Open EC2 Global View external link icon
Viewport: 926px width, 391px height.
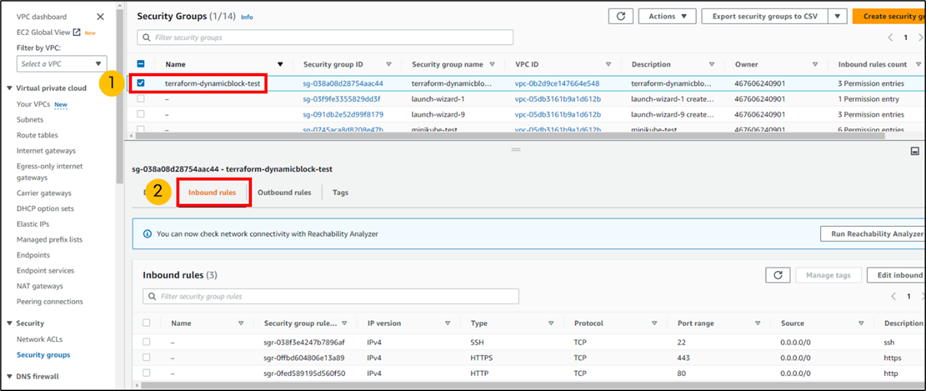[x=77, y=32]
